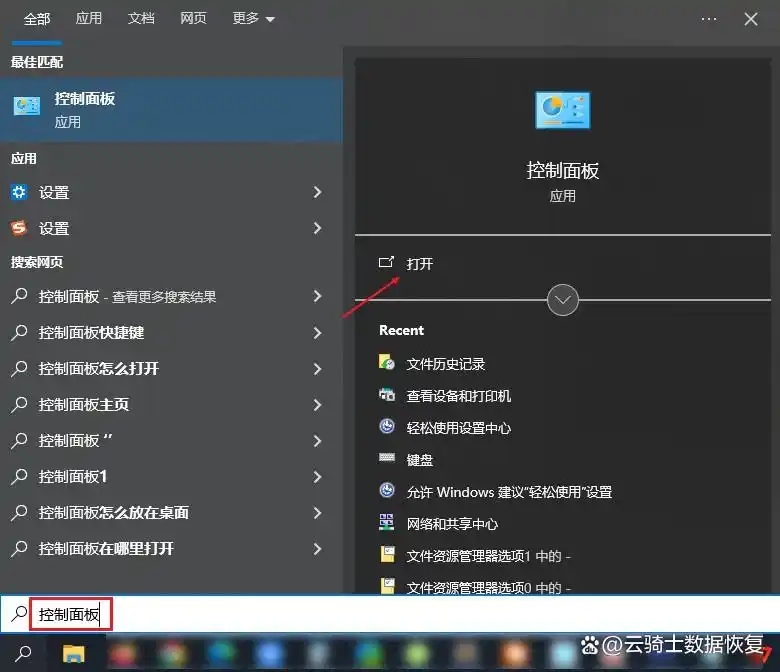Click the search box containing 控制面板
The width and height of the screenshot is (780, 672).
click(x=300, y=615)
